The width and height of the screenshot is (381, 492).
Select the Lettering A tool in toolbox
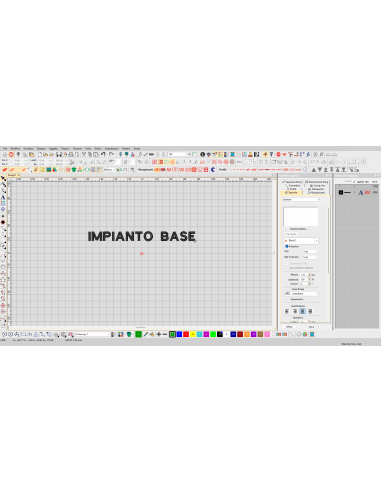(x=3, y=197)
